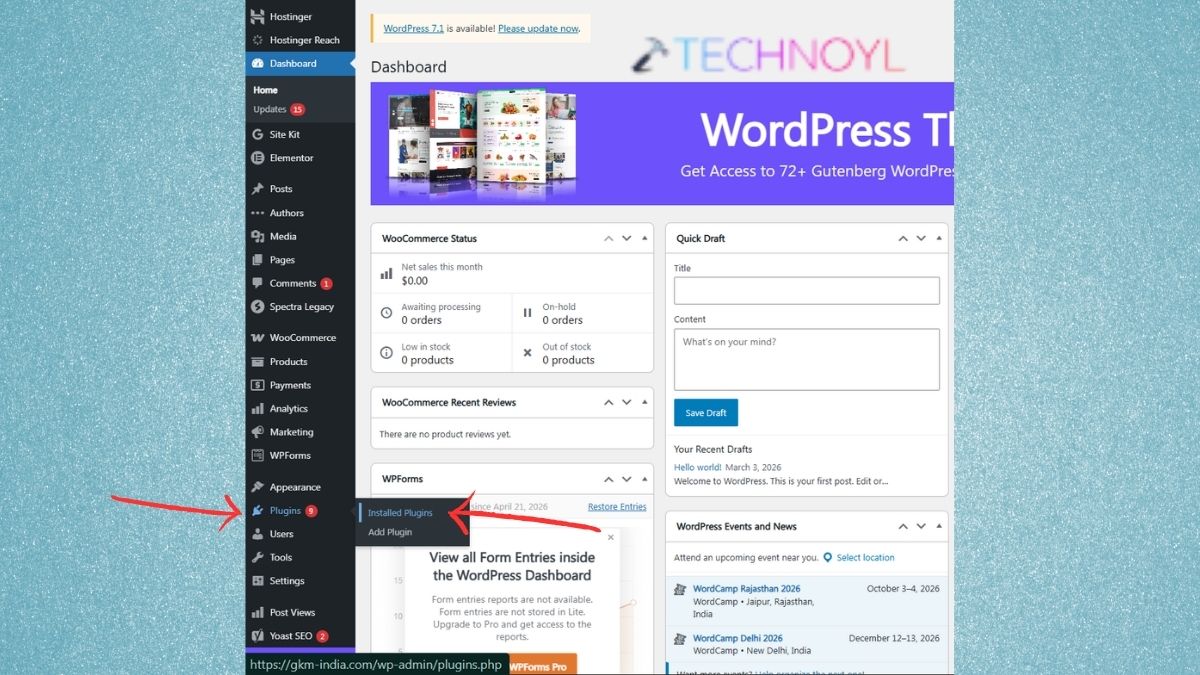This screenshot has height=675, width=1200.
Task: Collapse the WPForms widget
Action: pos(644,479)
